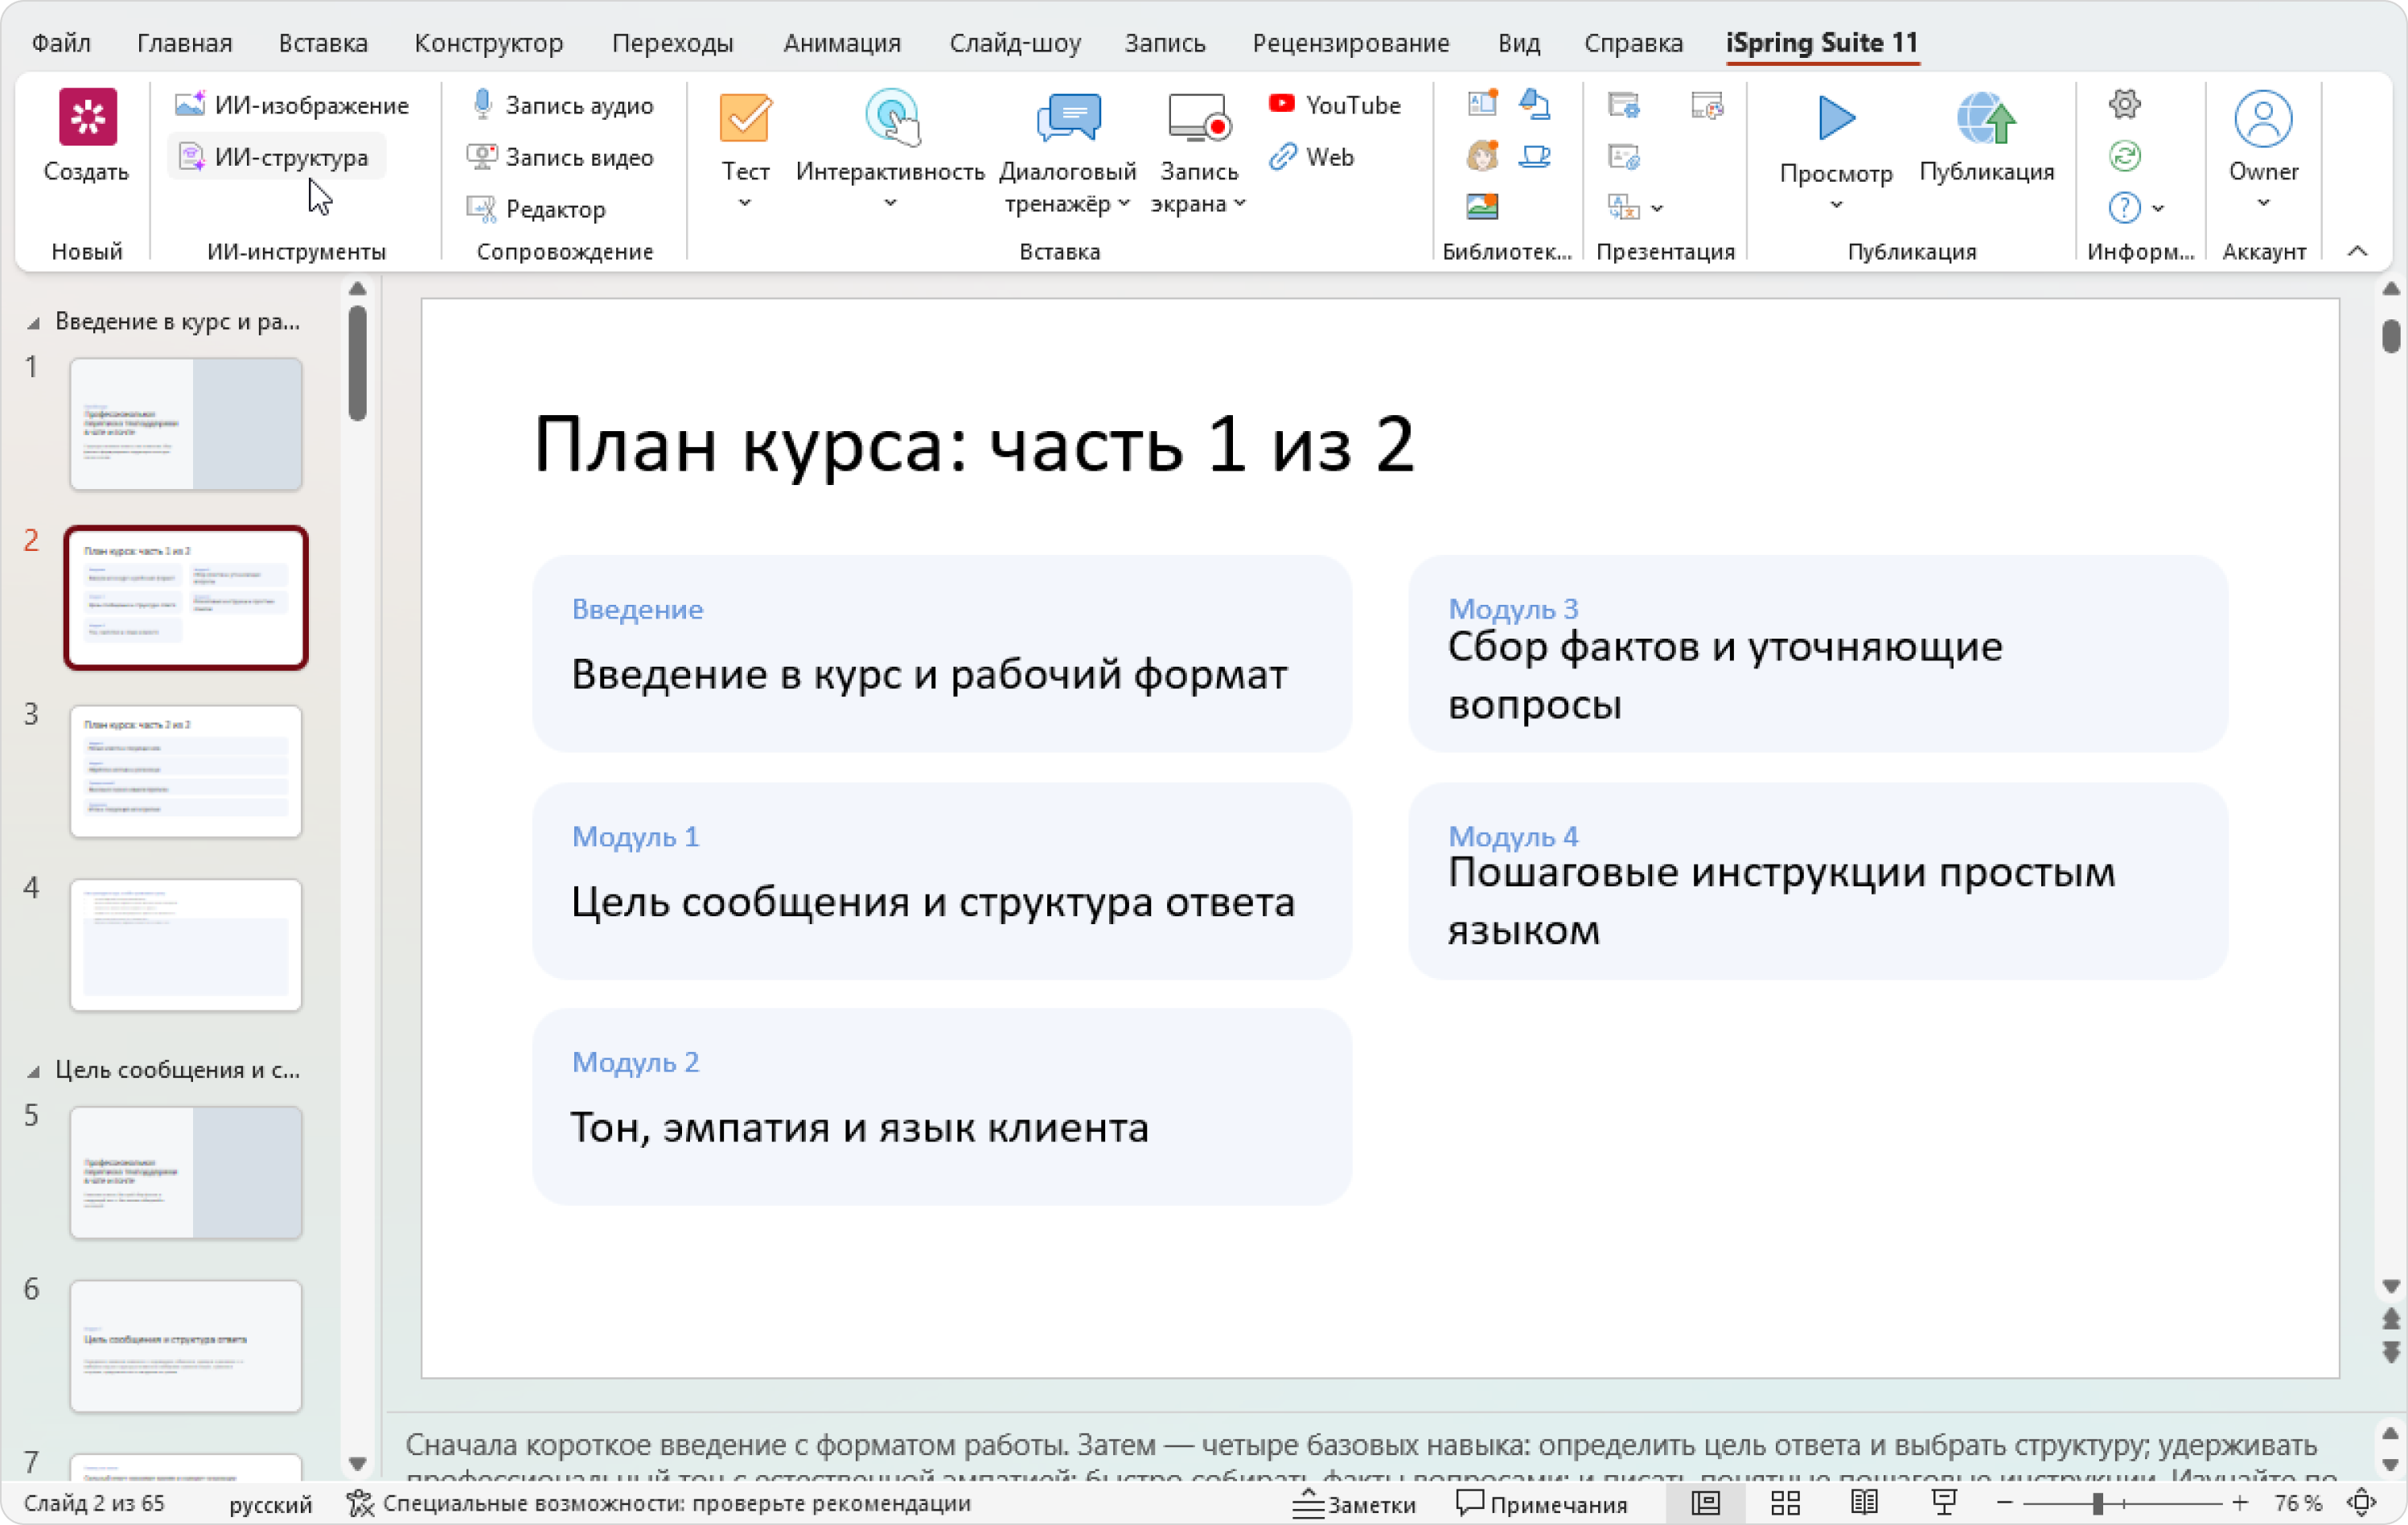Viewport: 2408px width, 1525px height.
Task: Click the русский language indicator
Action: pyautogui.click(x=270, y=1503)
